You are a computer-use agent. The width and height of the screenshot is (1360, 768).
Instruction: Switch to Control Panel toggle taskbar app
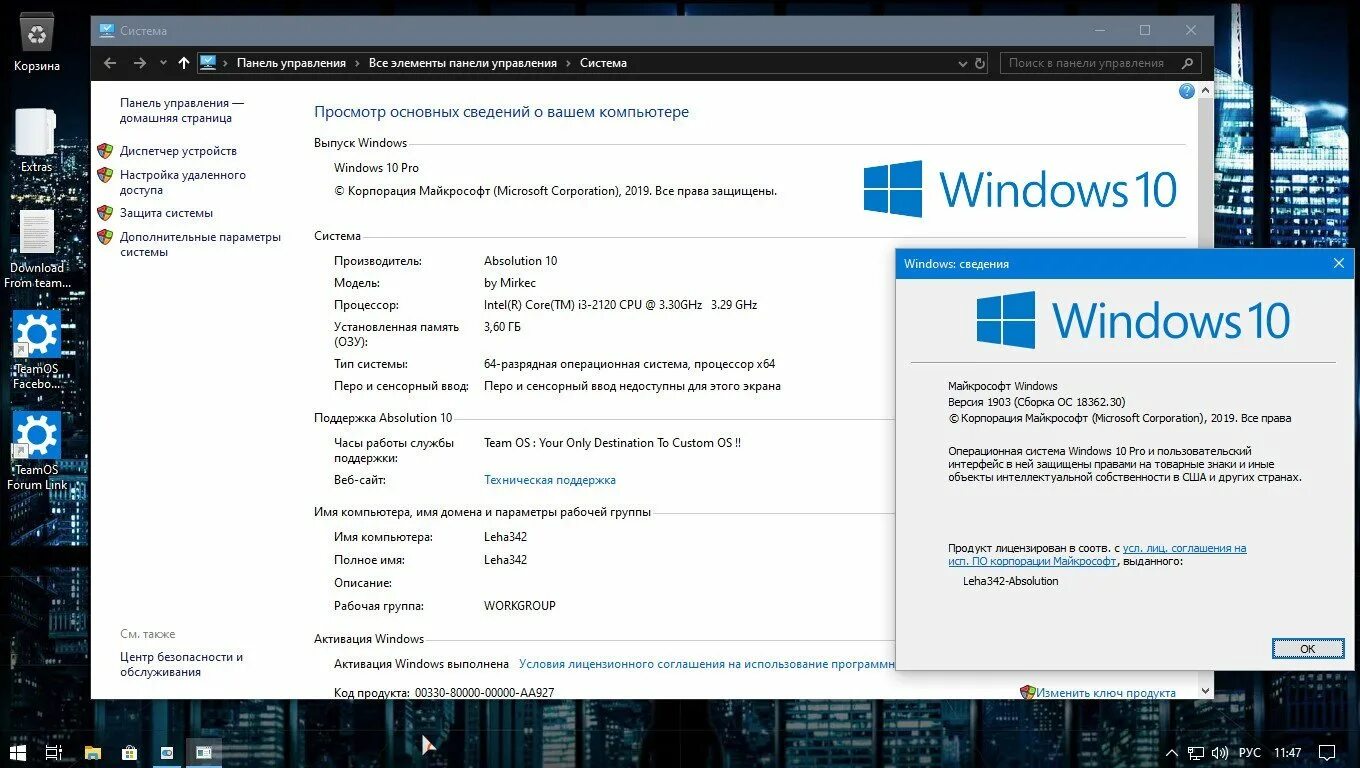point(166,751)
